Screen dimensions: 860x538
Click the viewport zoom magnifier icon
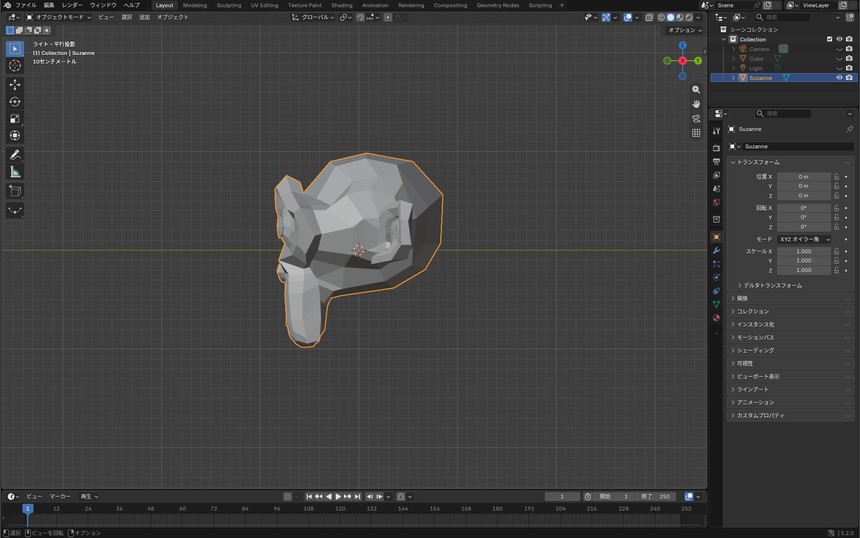[696, 89]
